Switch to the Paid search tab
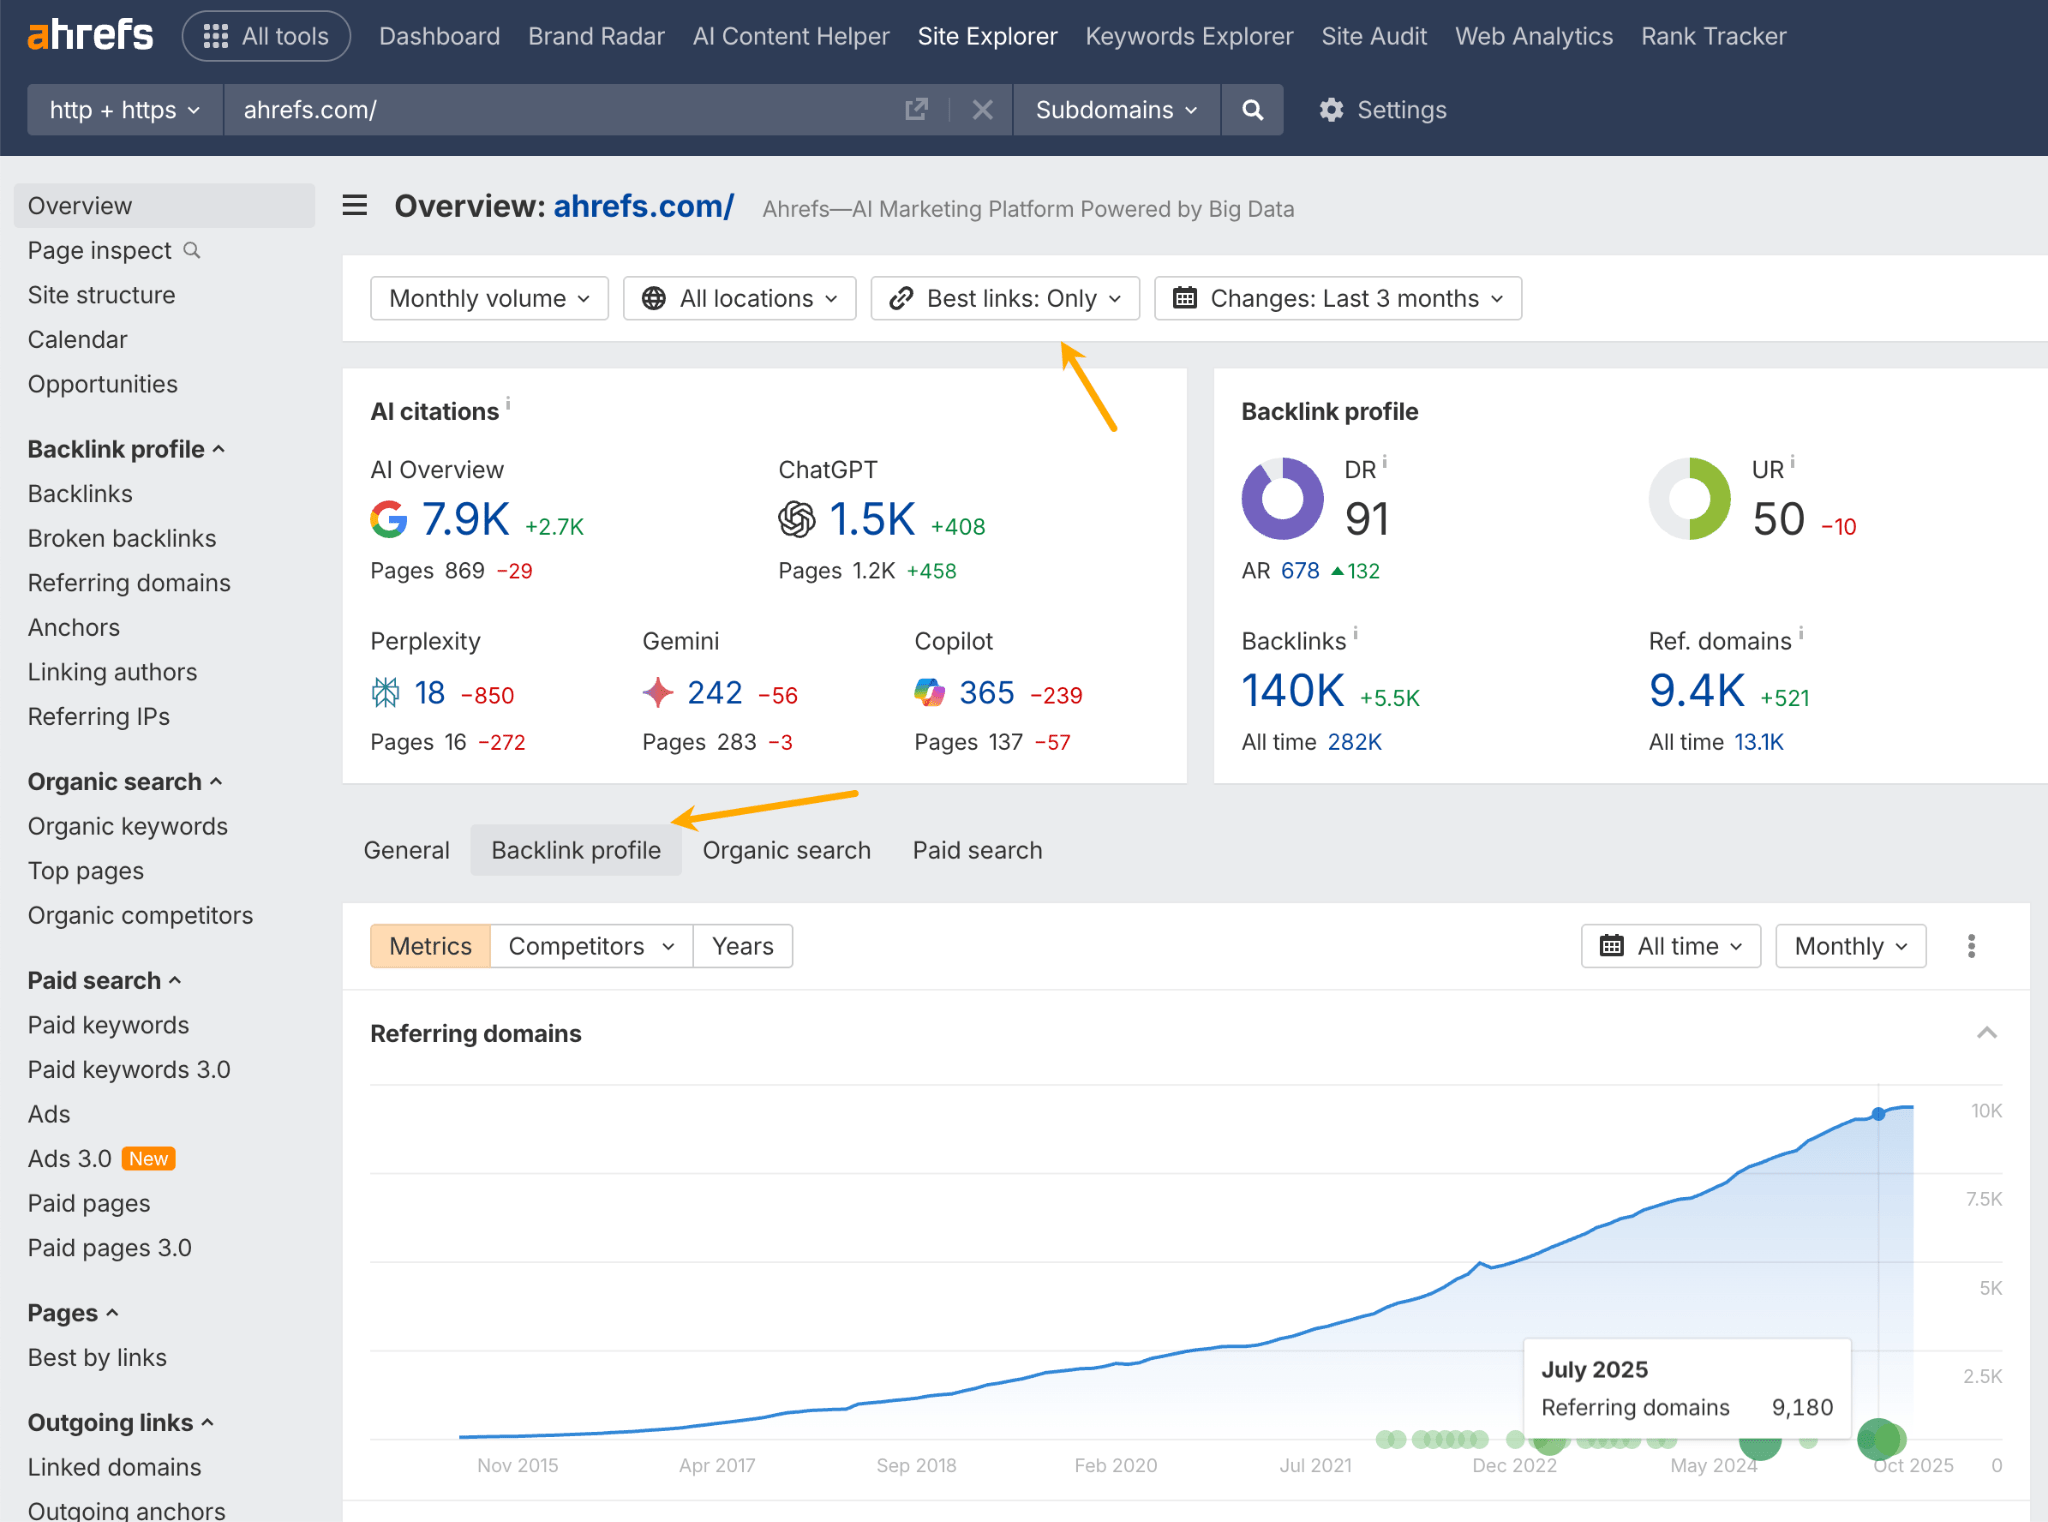Image resolution: width=2048 pixels, height=1522 pixels. pos(976,849)
